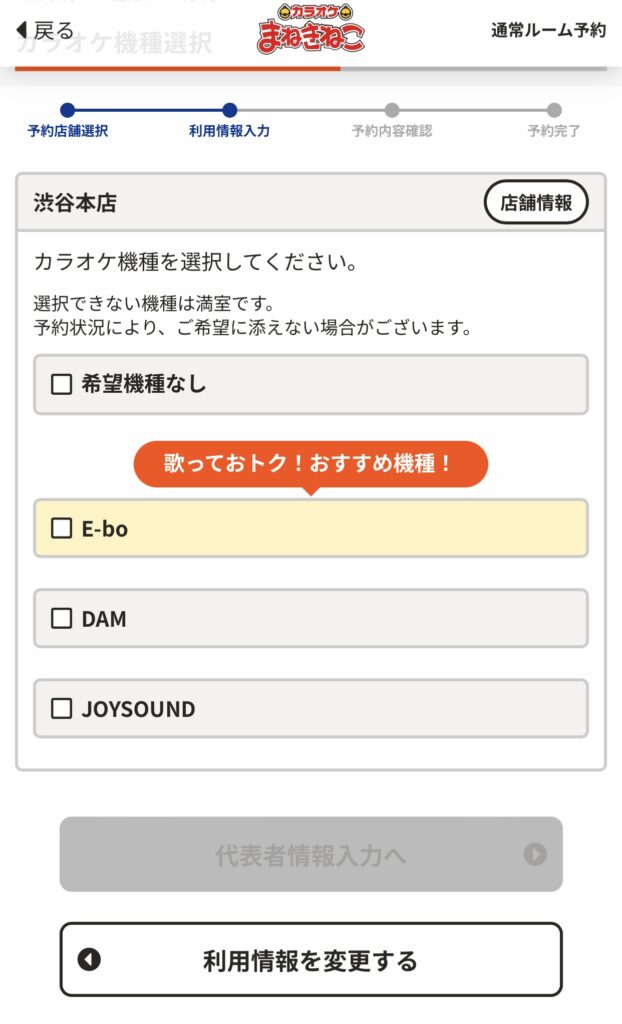Click the 利用情報入力 step label

pyautogui.click(x=229, y=131)
